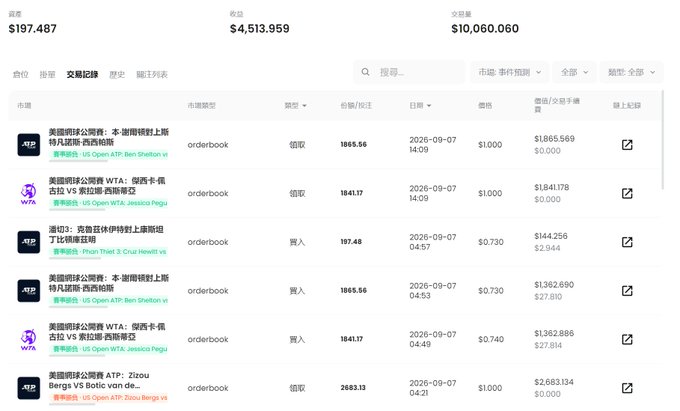Click fee amount $2.944
680x411 pixels.
547,248
